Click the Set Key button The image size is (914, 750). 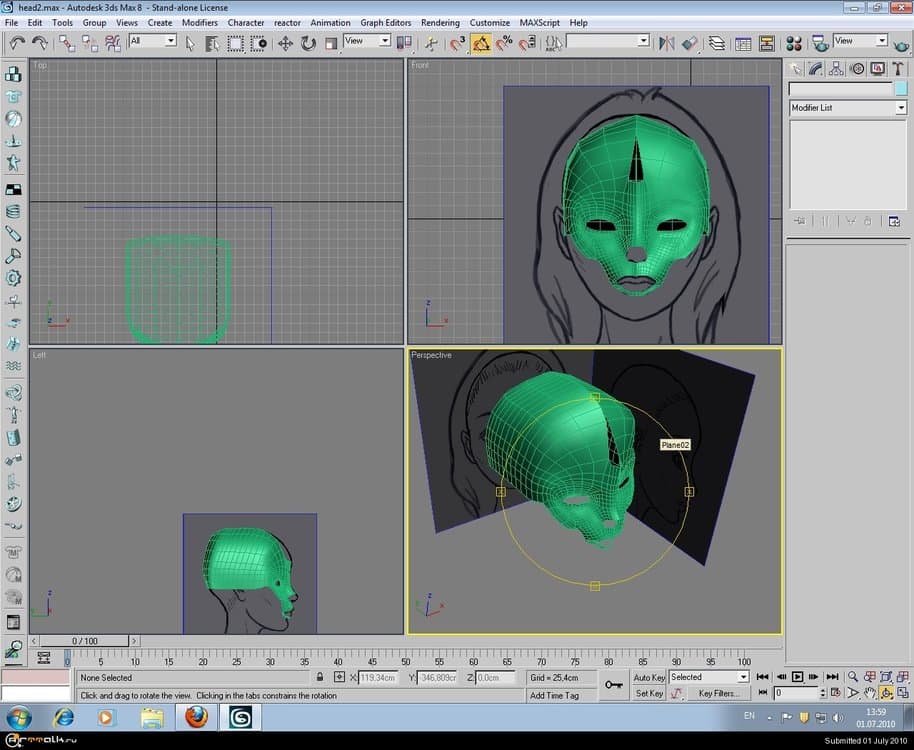(649, 693)
